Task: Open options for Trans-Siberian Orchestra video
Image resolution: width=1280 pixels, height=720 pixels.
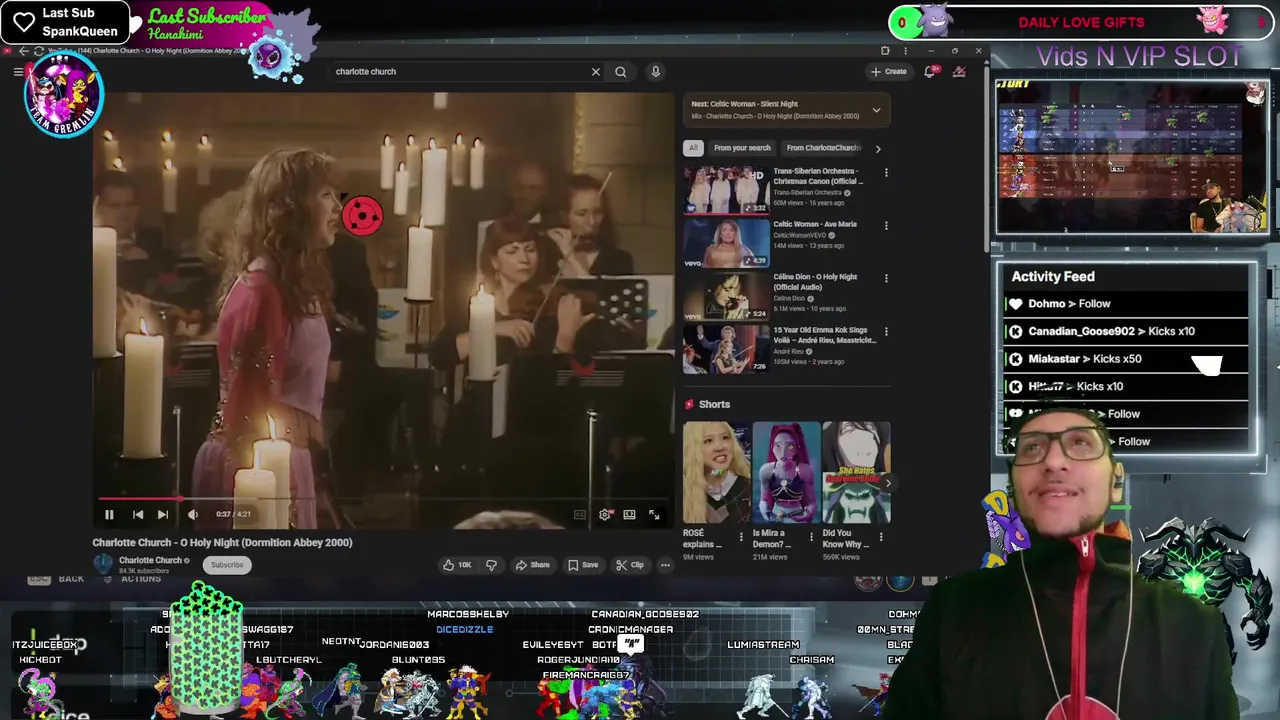Action: tap(886, 173)
